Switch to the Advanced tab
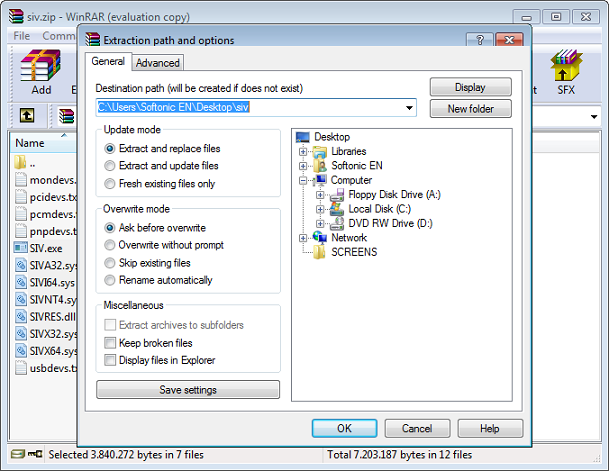The width and height of the screenshot is (609, 471). pos(158,63)
